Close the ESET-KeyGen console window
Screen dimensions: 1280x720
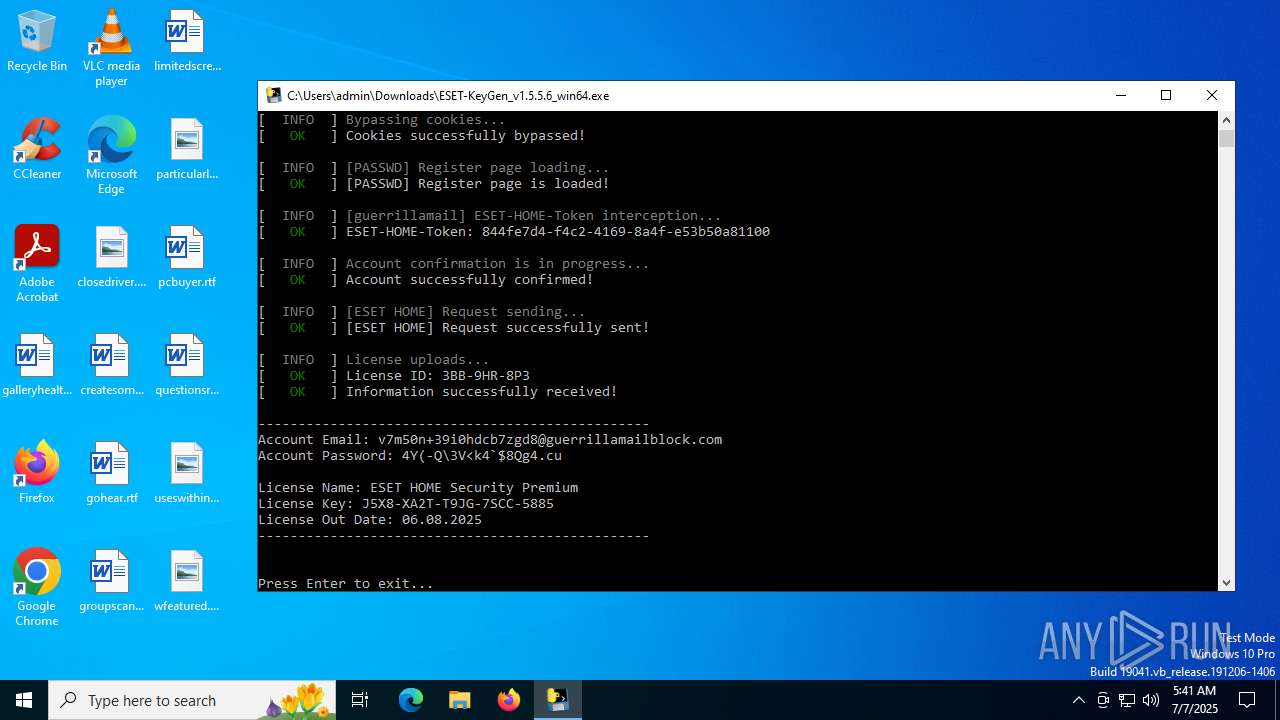point(1212,96)
